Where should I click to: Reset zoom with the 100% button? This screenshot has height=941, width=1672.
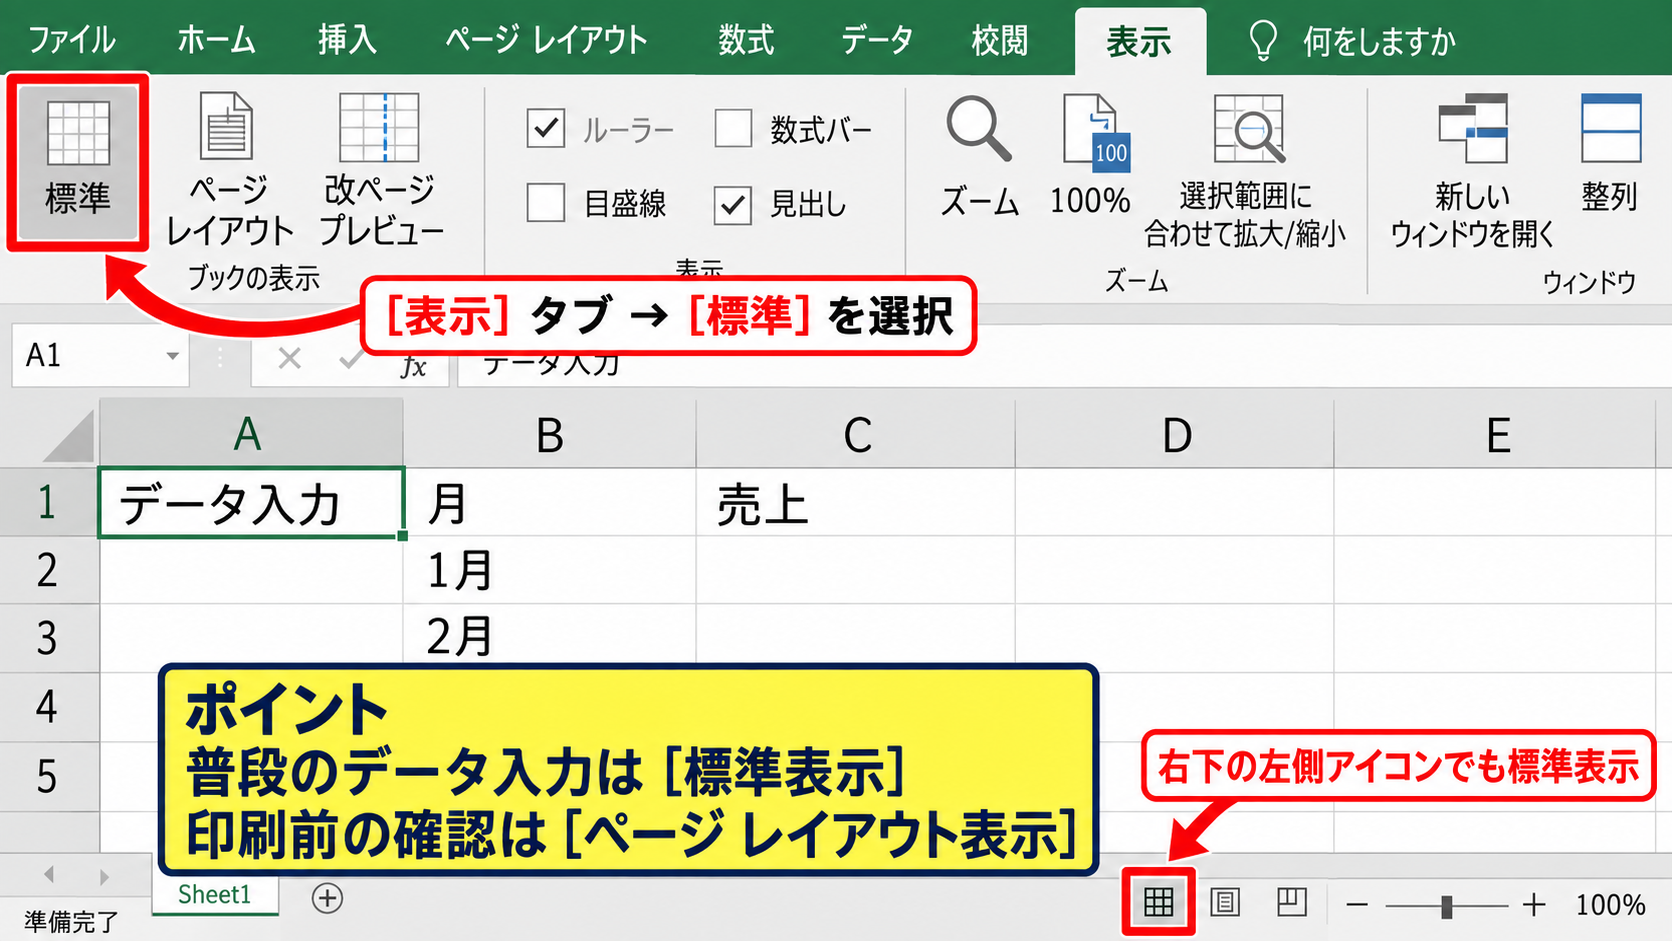tap(1090, 156)
